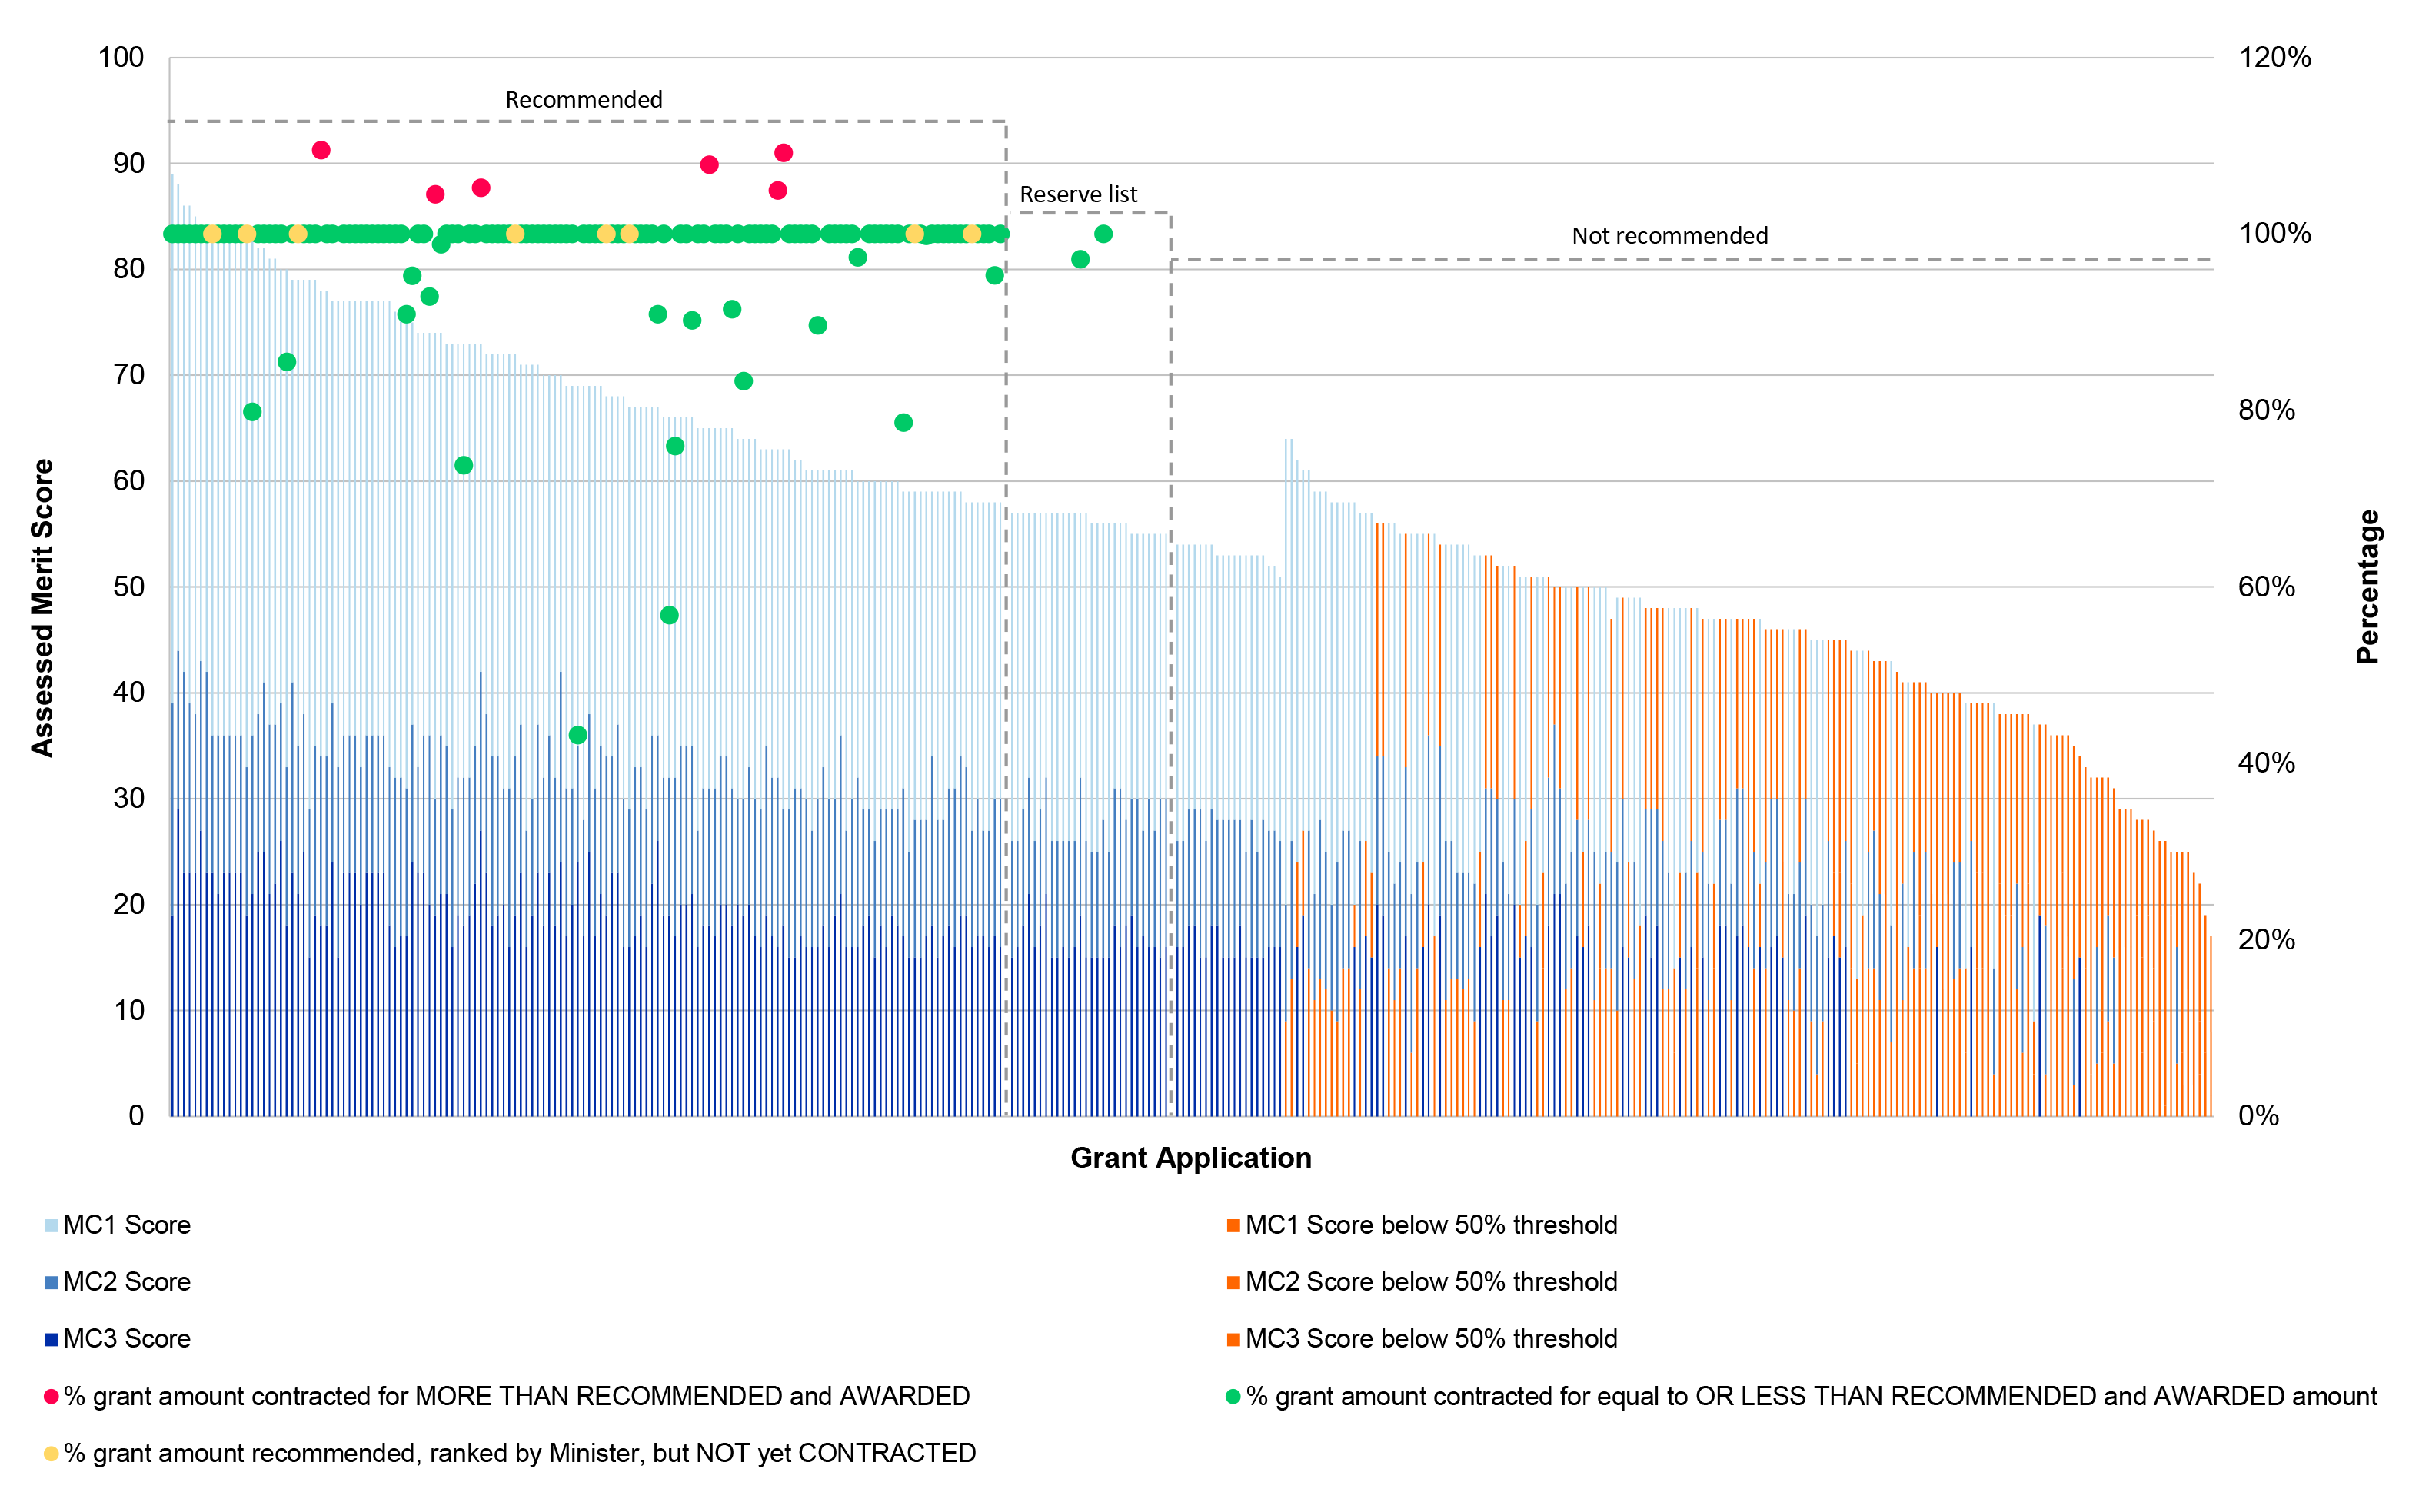Click the lowest green data point near 36
2409x1512 pixels.
578,735
